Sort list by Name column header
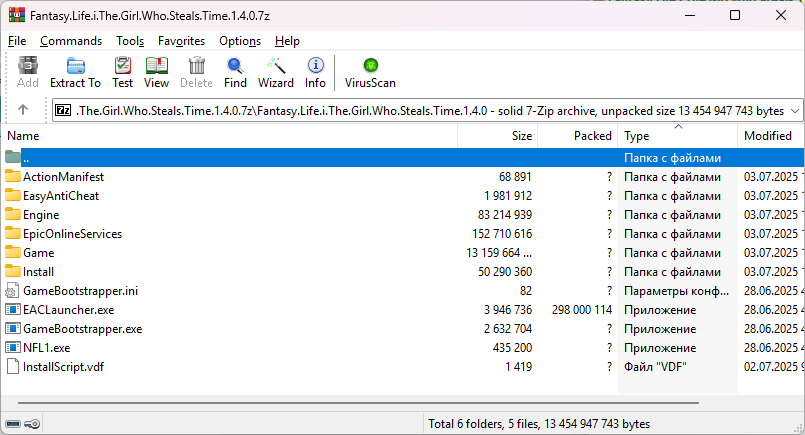The height and width of the screenshot is (435, 805). pos(23,135)
